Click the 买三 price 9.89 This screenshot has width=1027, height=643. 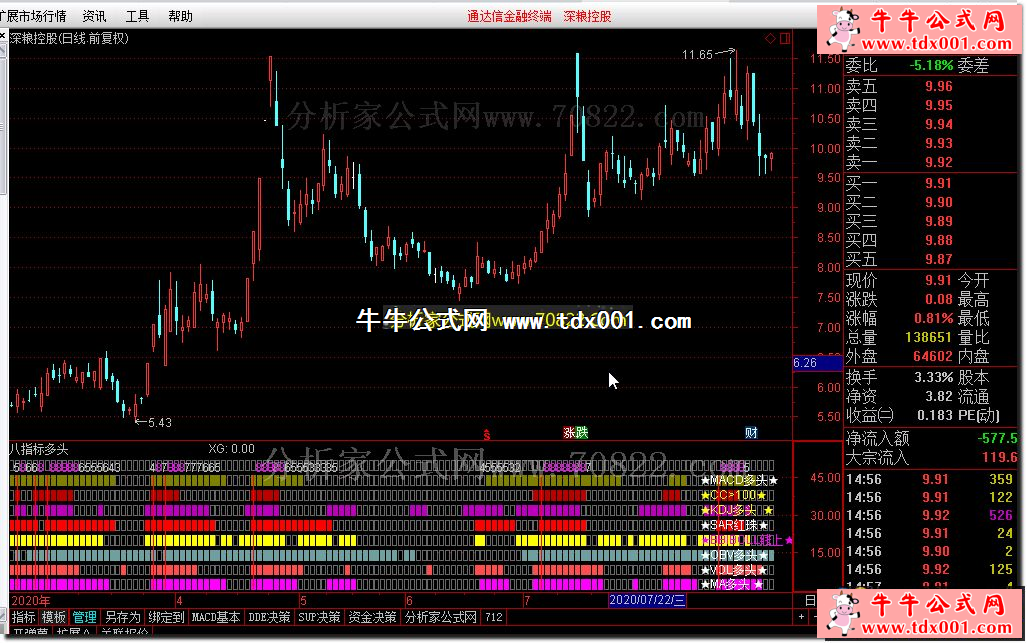coord(939,221)
